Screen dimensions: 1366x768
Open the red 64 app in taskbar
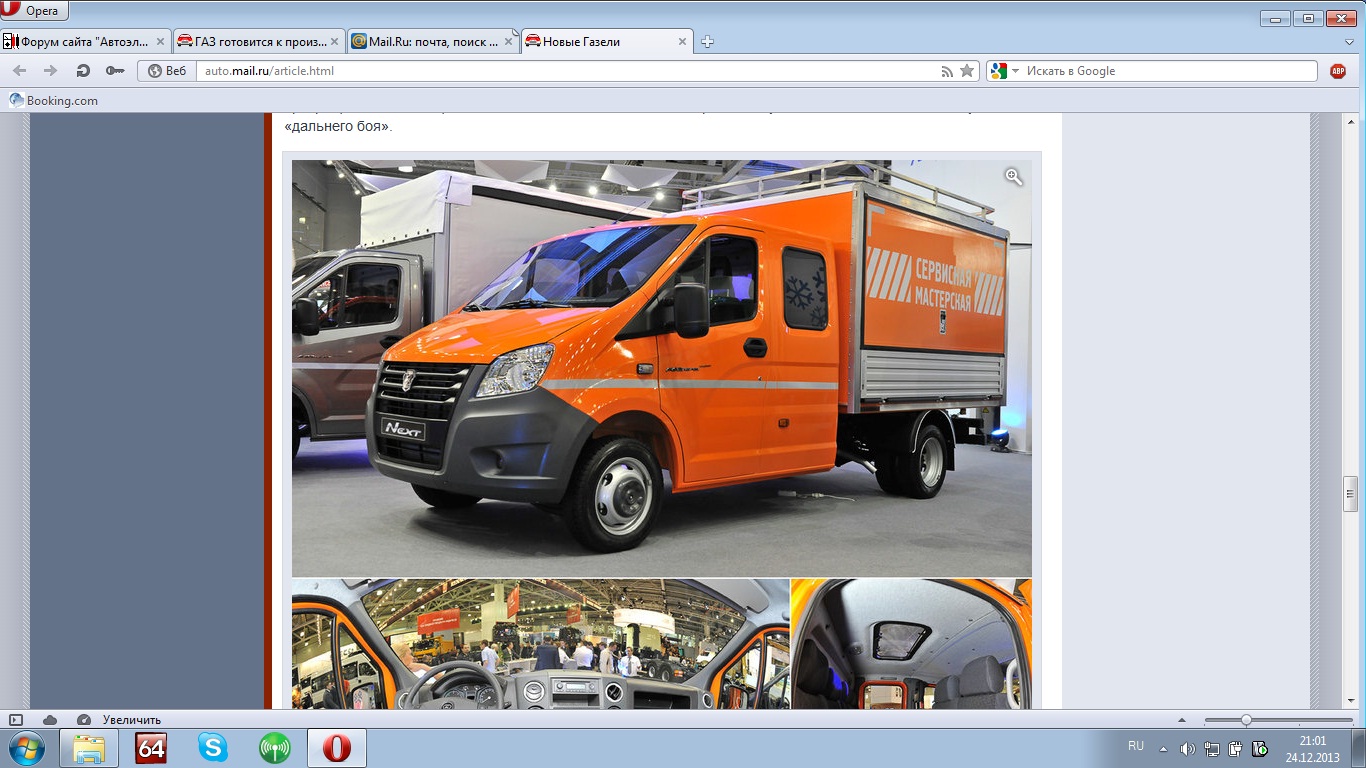point(151,748)
